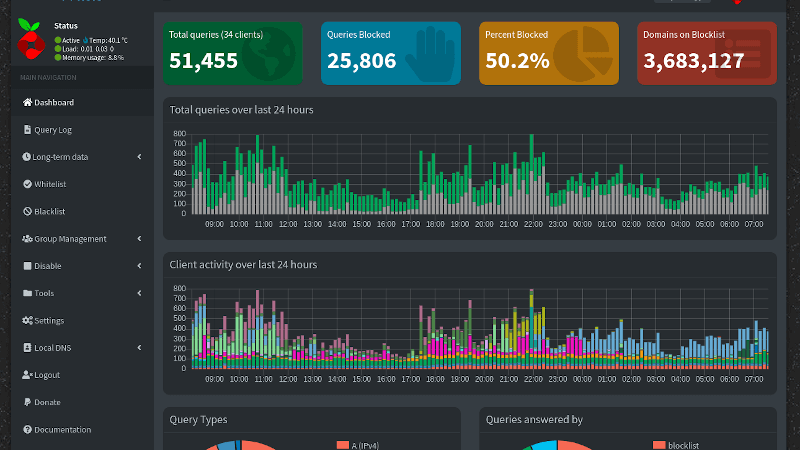Select Dashboard in the main navigation
The width and height of the screenshot is (800, 450).
click(54, 102)
